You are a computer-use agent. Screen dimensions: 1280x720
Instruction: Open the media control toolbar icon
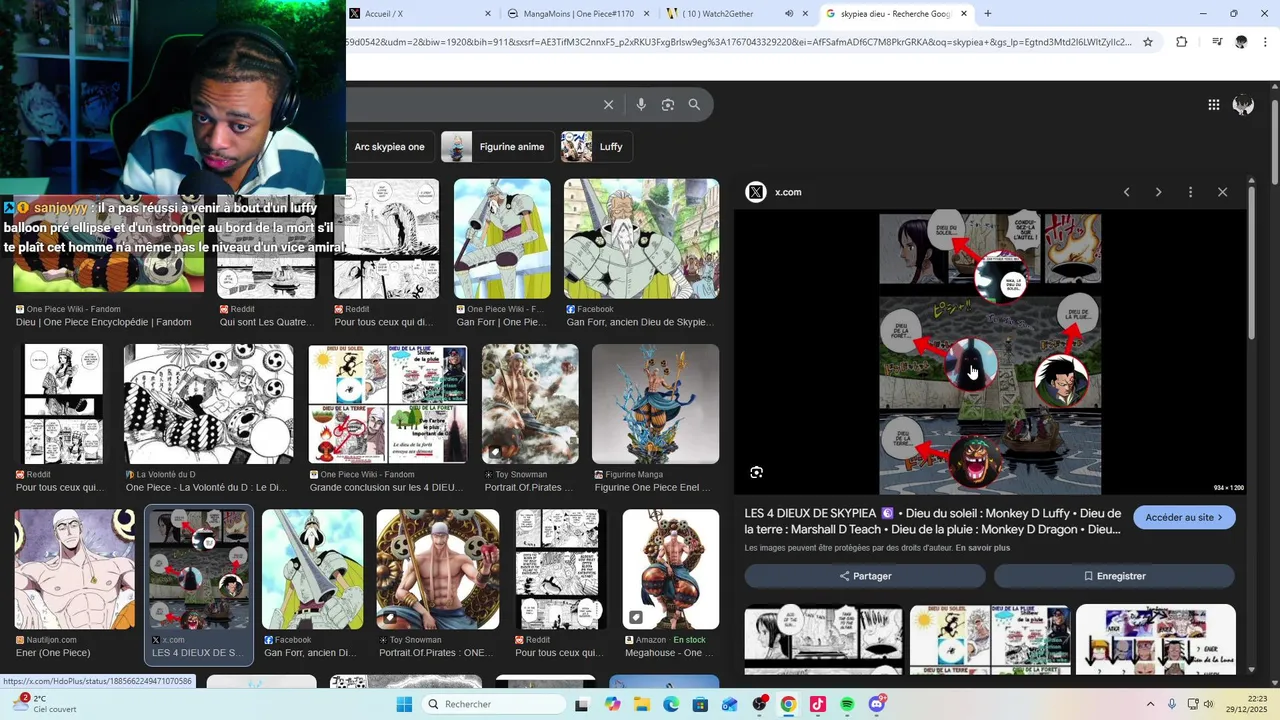(1217, 42)
